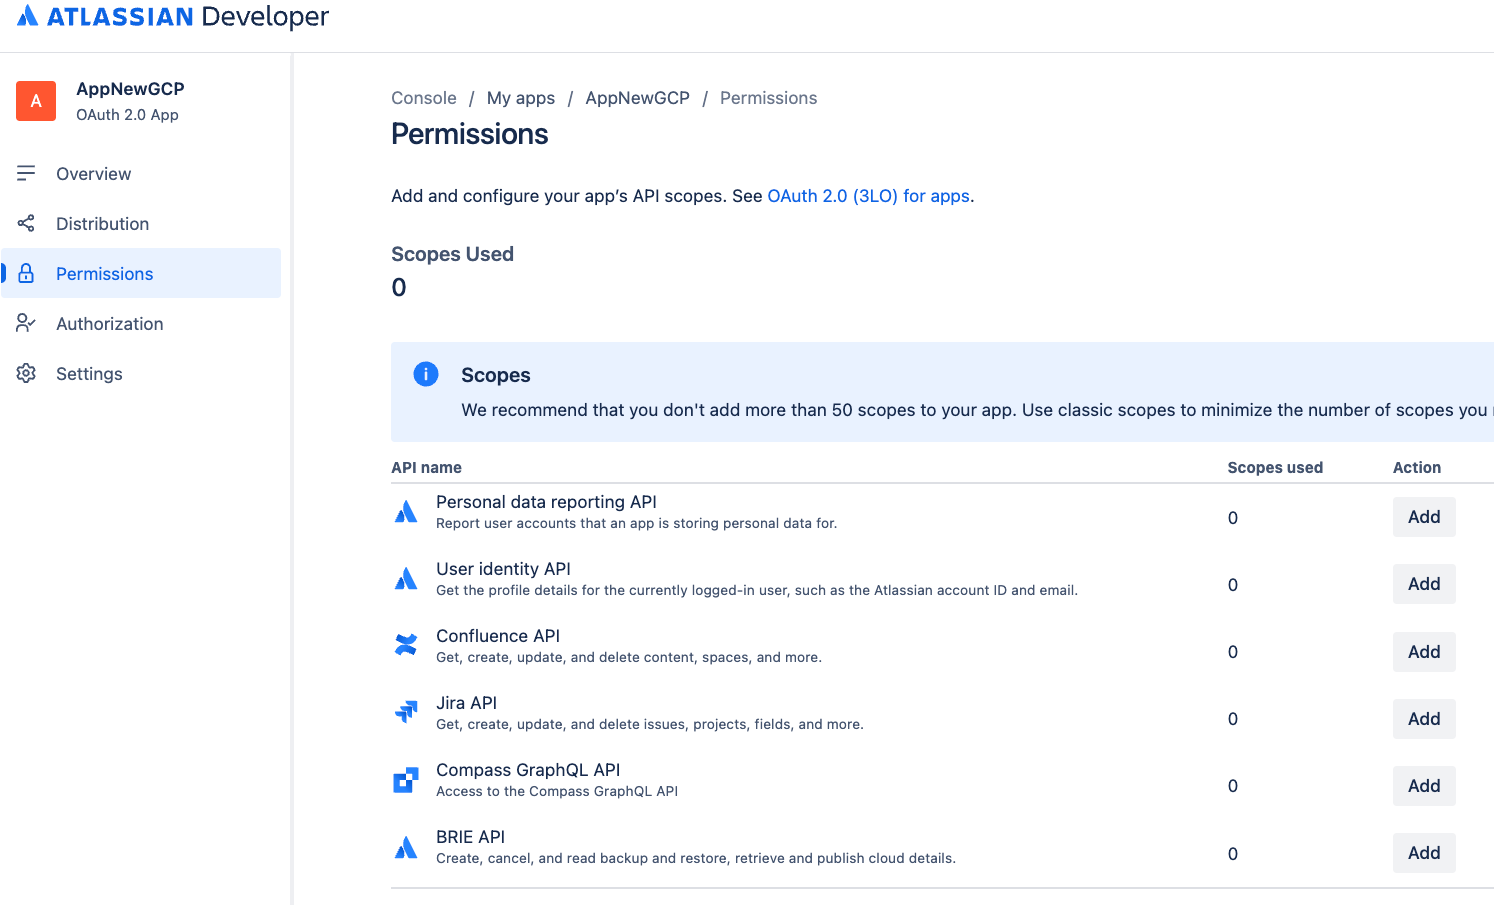Click the Compass GraphQL API icon
Screen dimensions: 1494x905
[x=405, y=780]
